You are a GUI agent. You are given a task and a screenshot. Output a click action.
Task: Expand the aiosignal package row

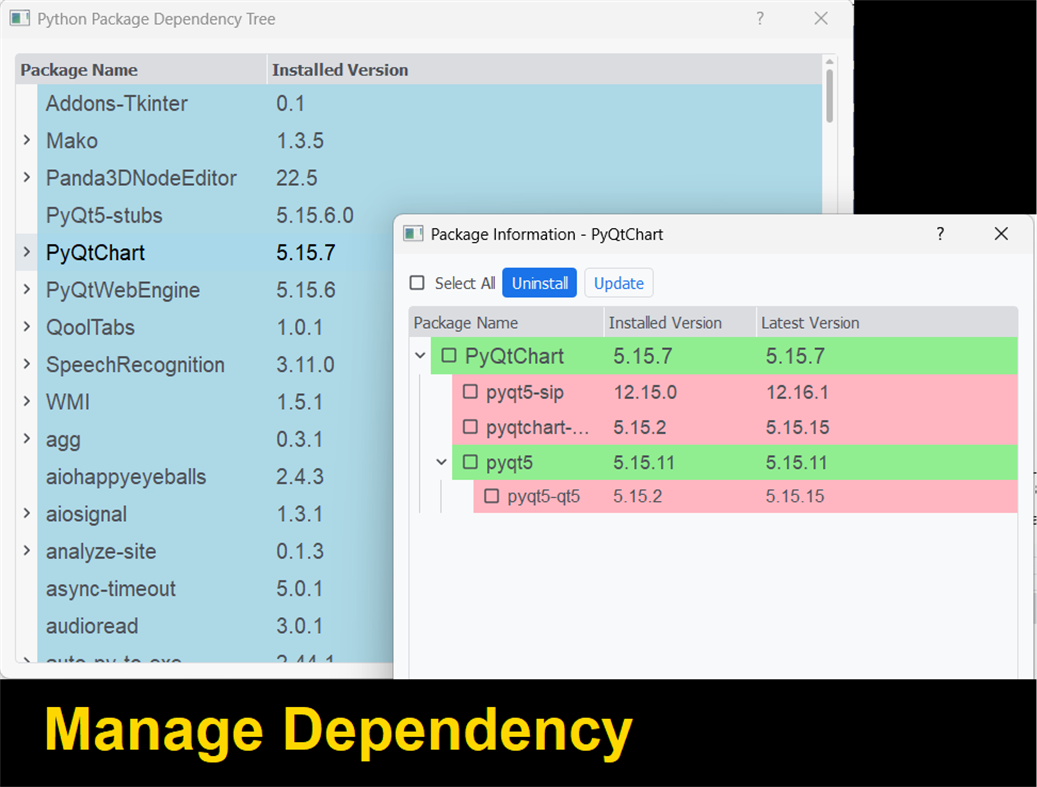(x=26, y=513)
